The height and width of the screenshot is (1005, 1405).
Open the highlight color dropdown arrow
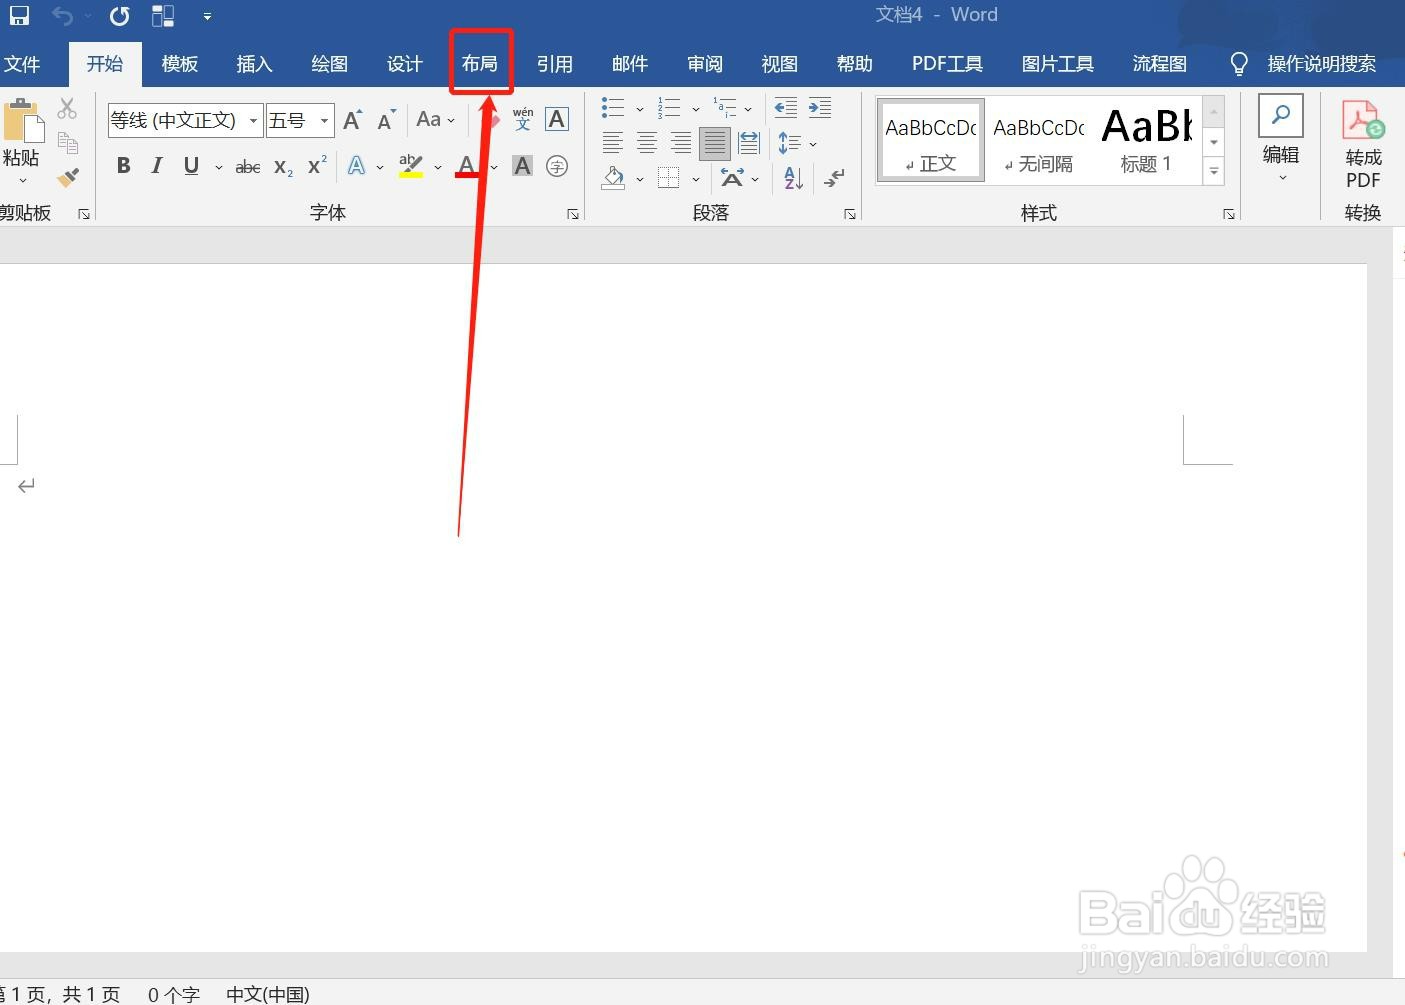pyautogui.click(x=438, y=167)
